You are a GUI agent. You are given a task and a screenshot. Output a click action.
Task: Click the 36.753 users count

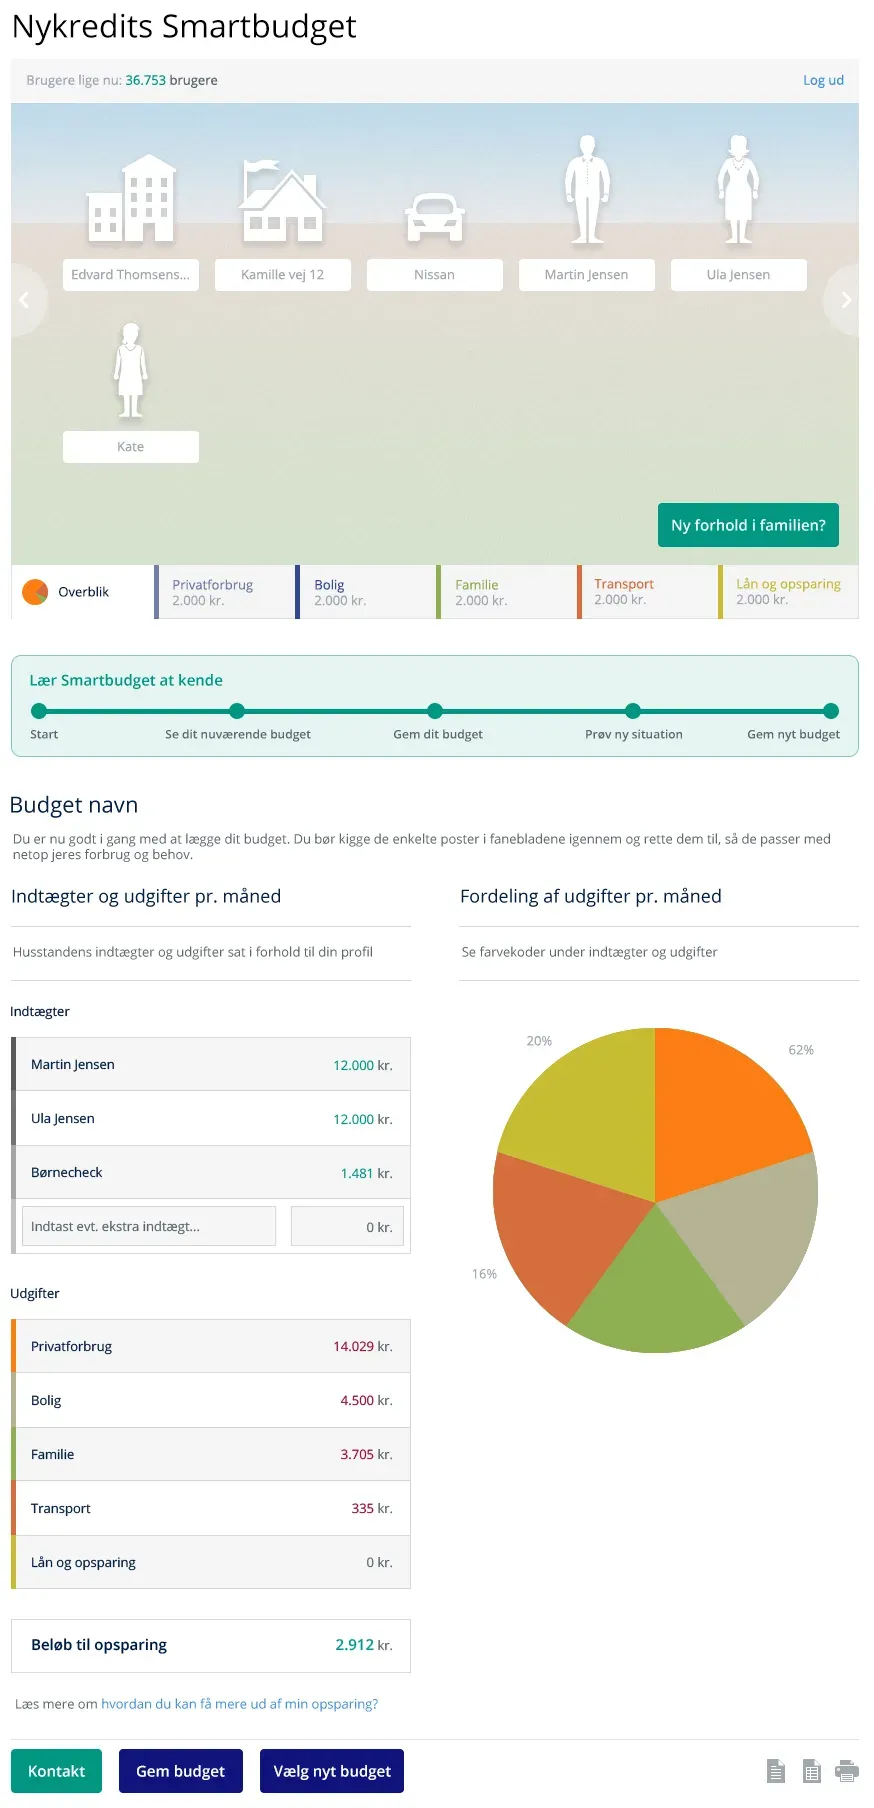pyautogui.click(x=145, y=80)
